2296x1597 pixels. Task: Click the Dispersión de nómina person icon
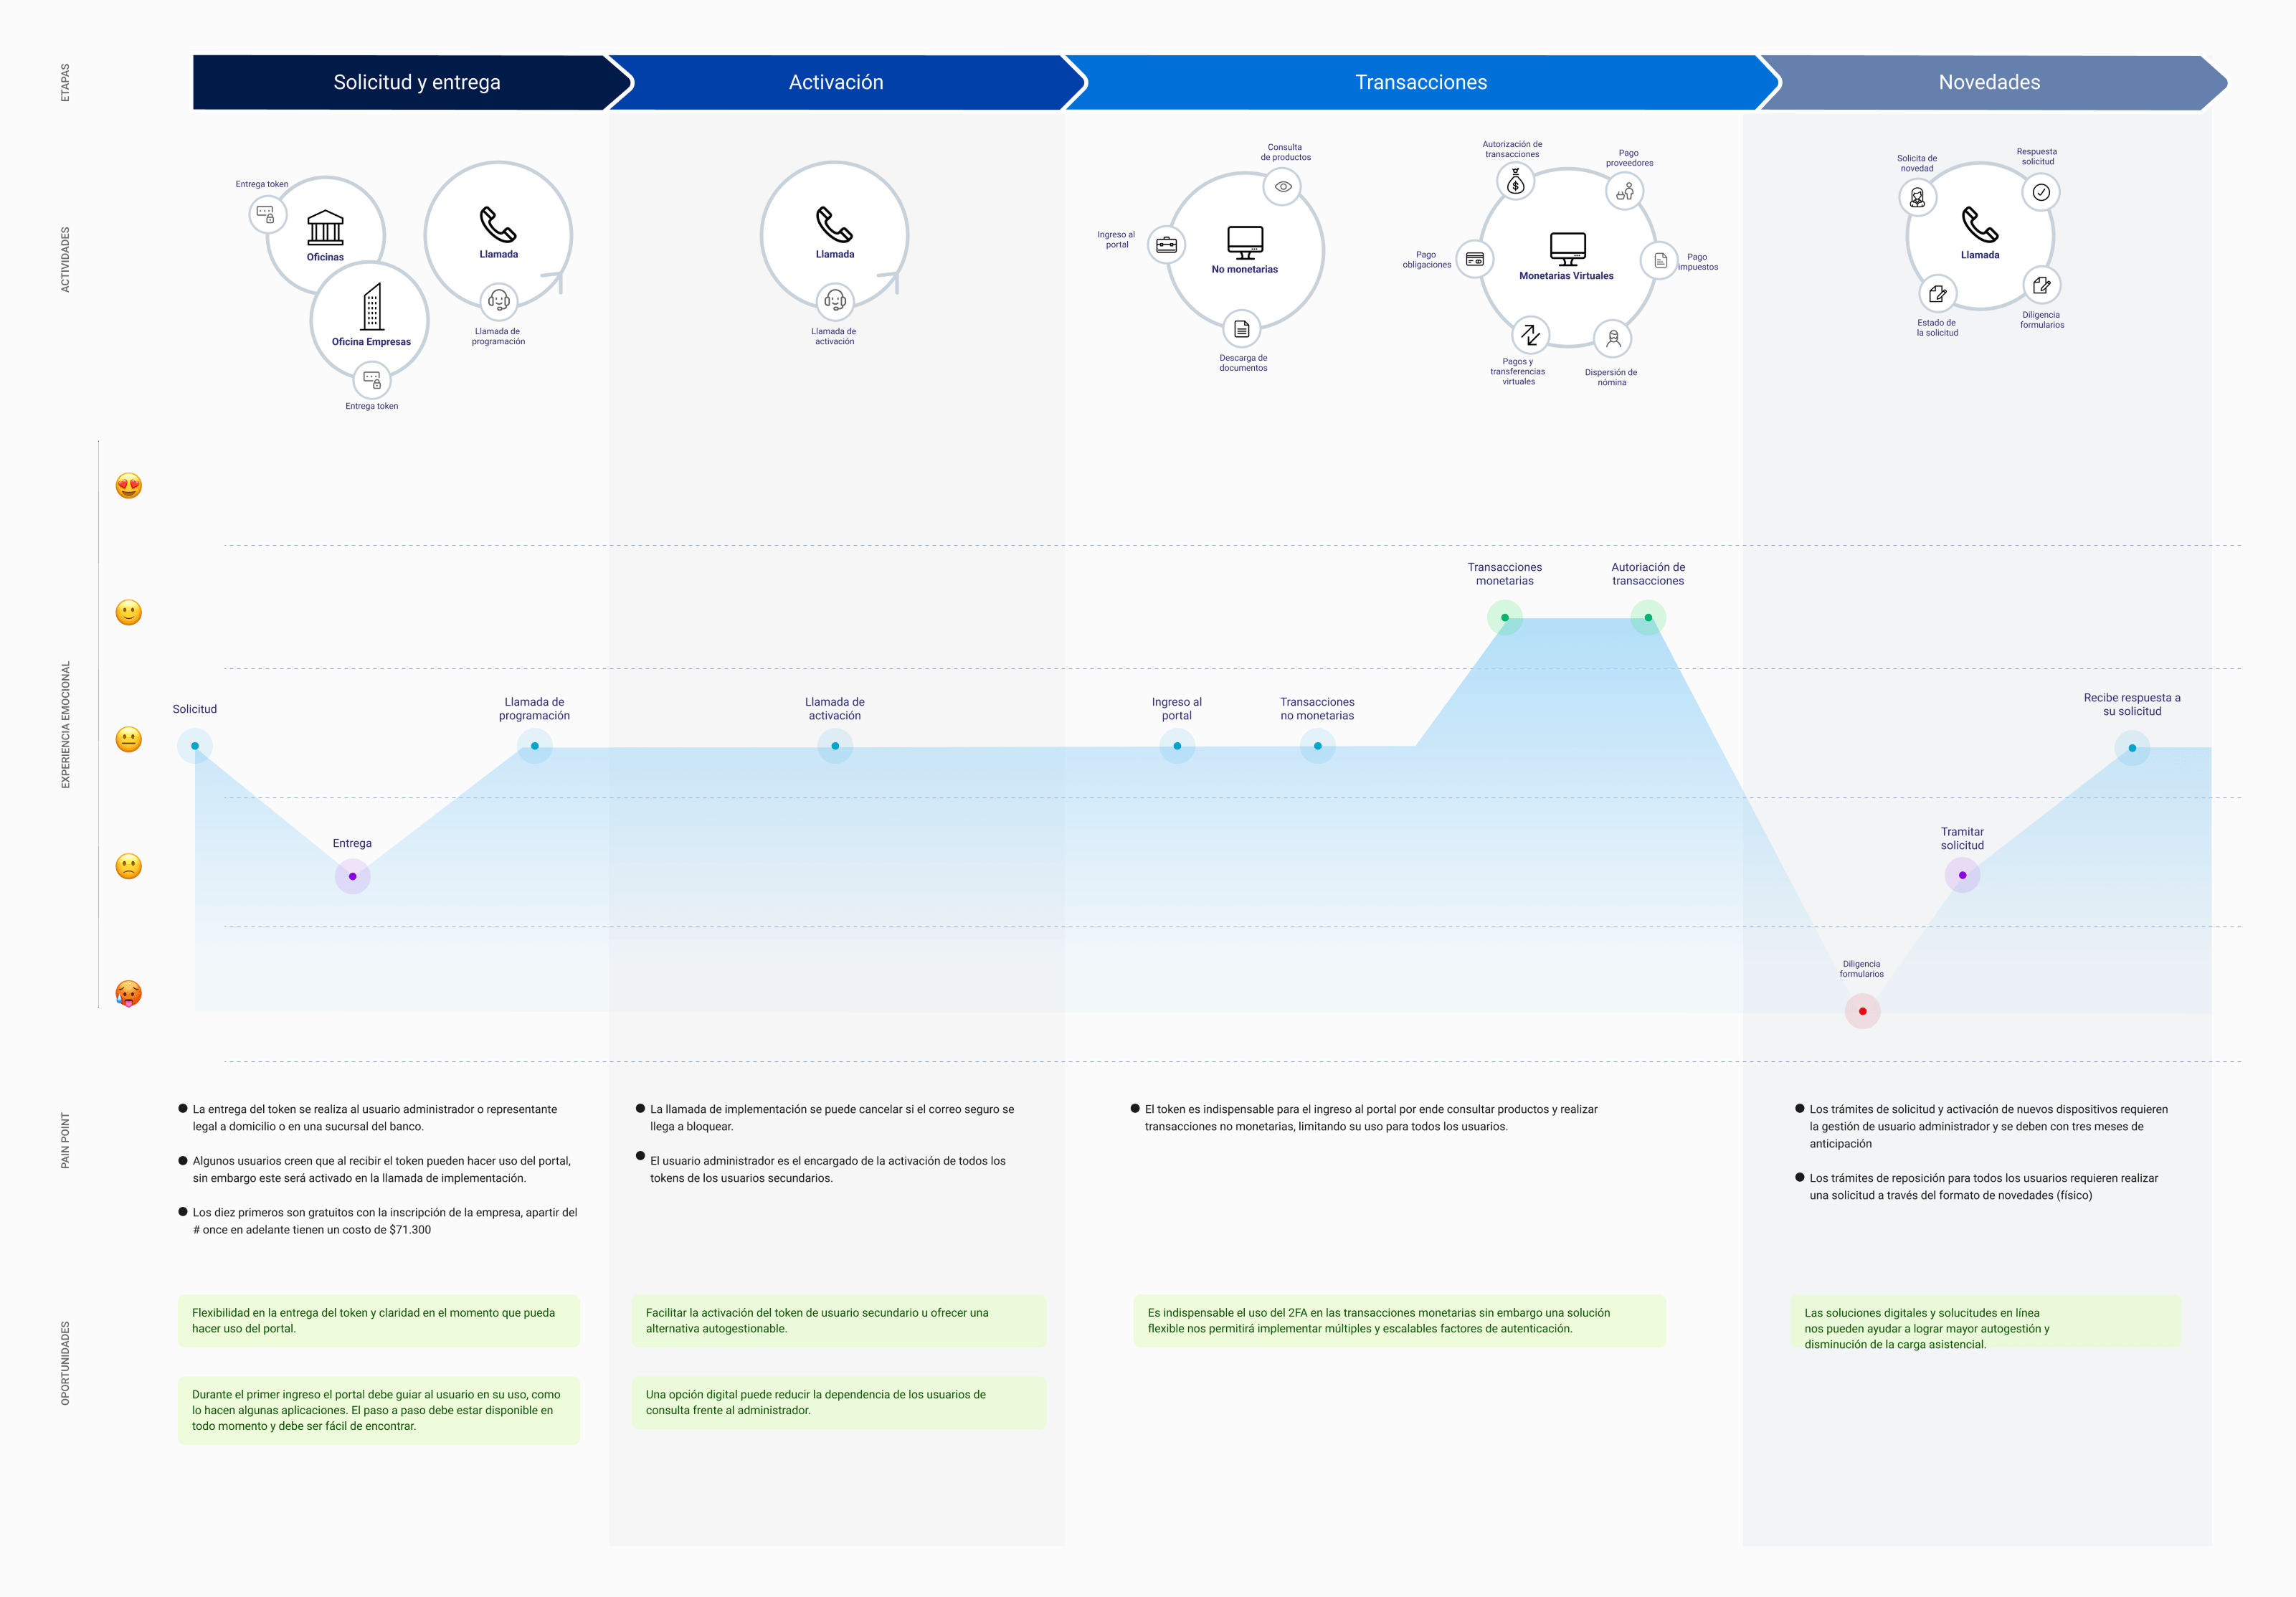click(1612, 339)
